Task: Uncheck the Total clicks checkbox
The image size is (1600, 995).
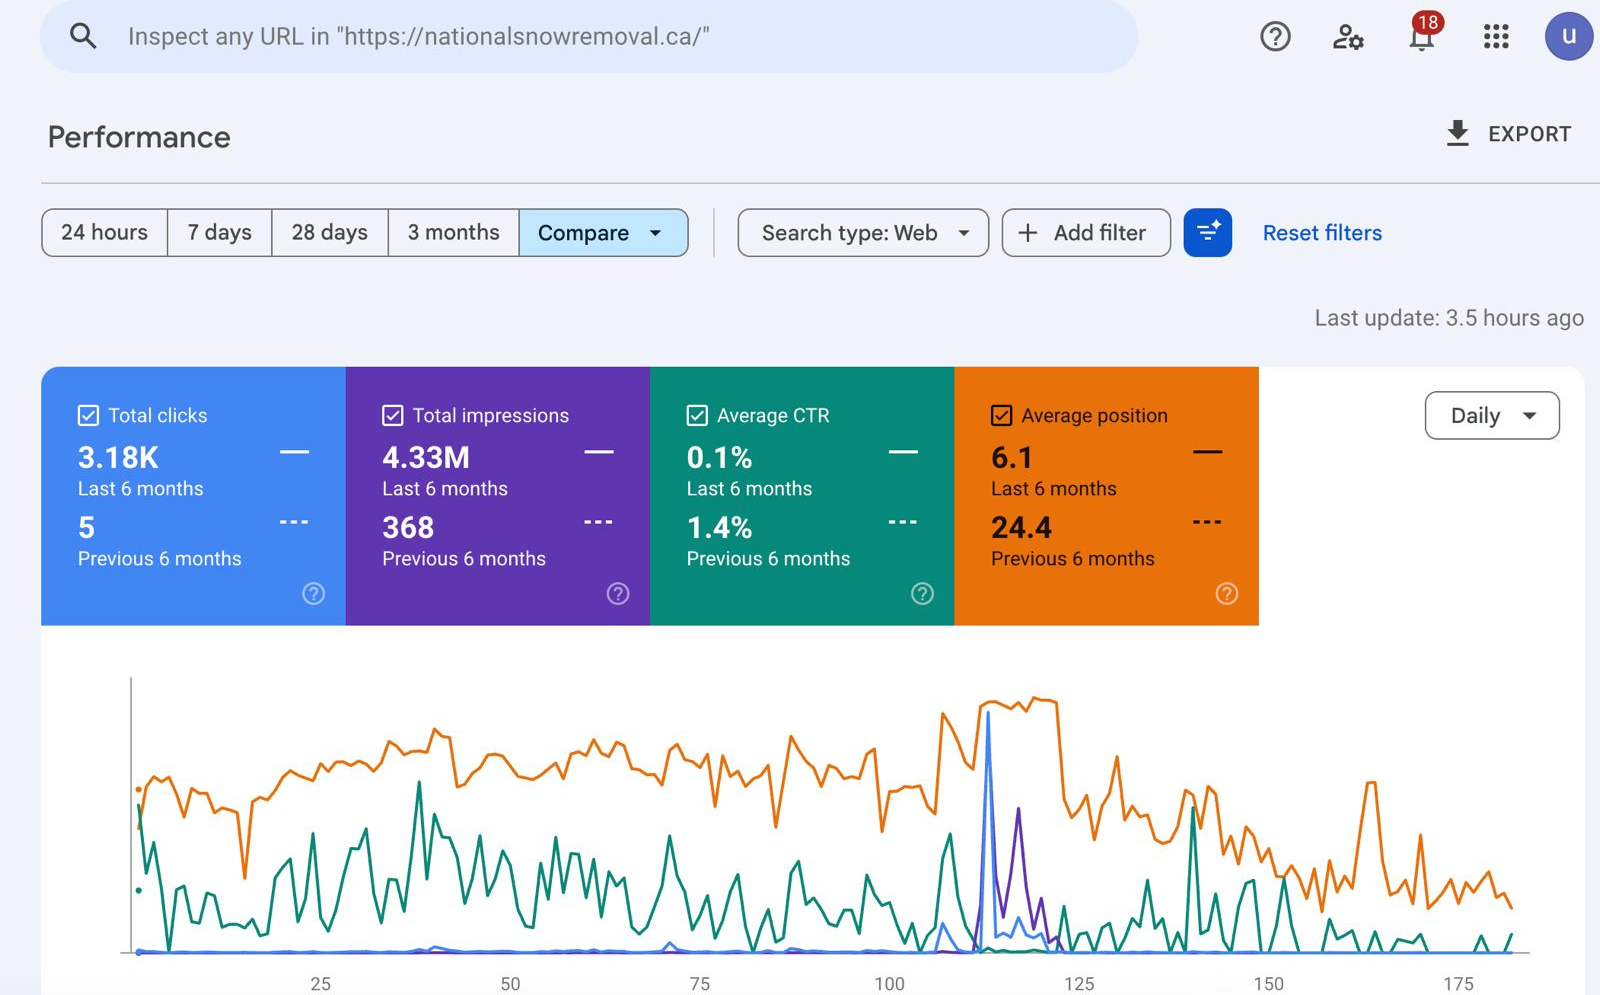Action: [x=89, y=416]
